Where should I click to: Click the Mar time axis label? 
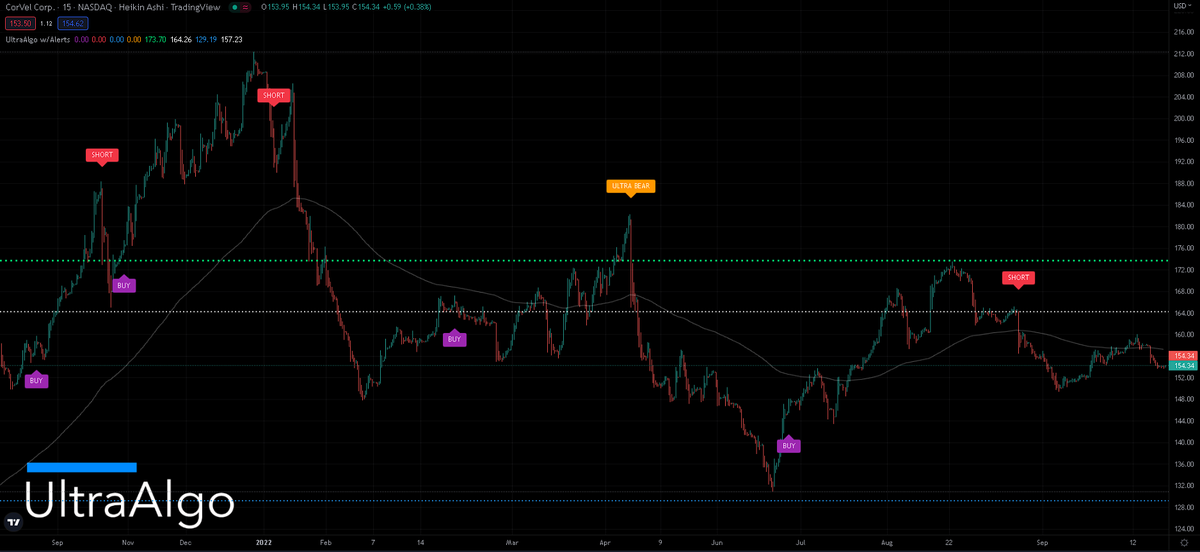(510, 541)
